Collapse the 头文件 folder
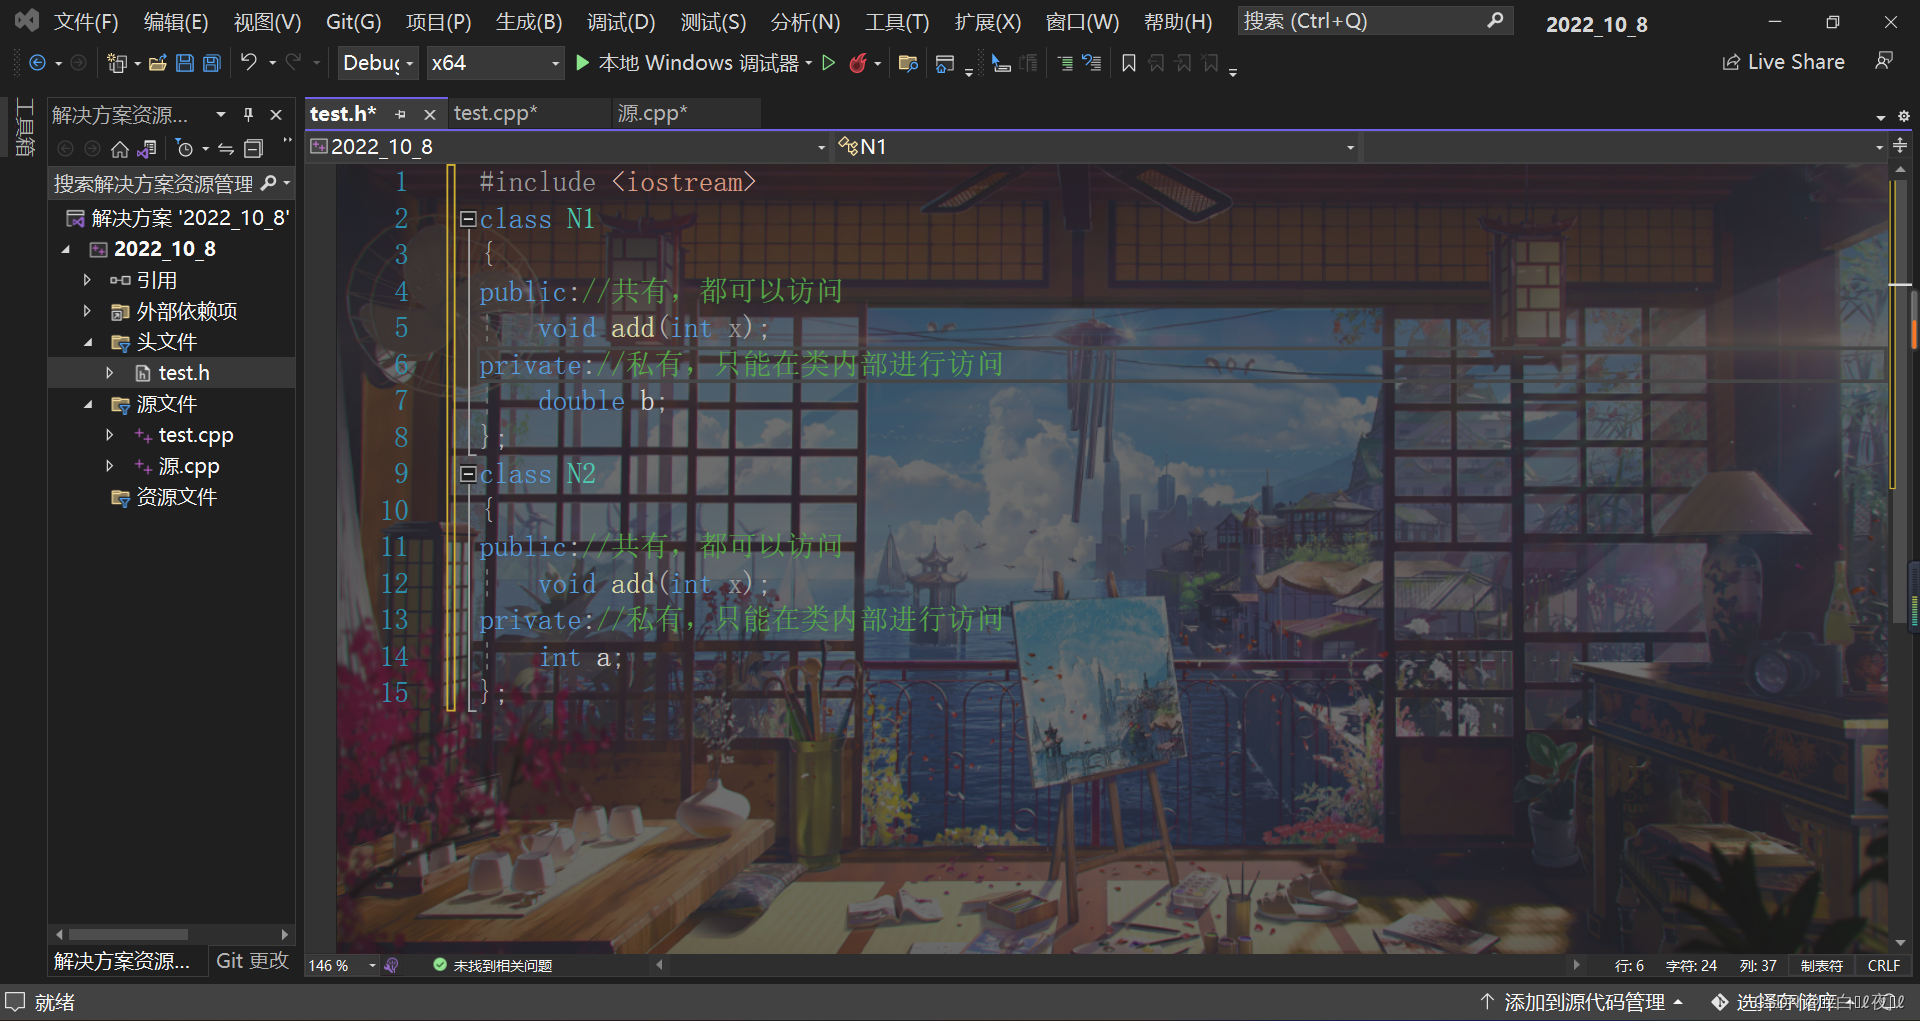The width and height of the screenshot is (1920, 1021). [87, 343]
